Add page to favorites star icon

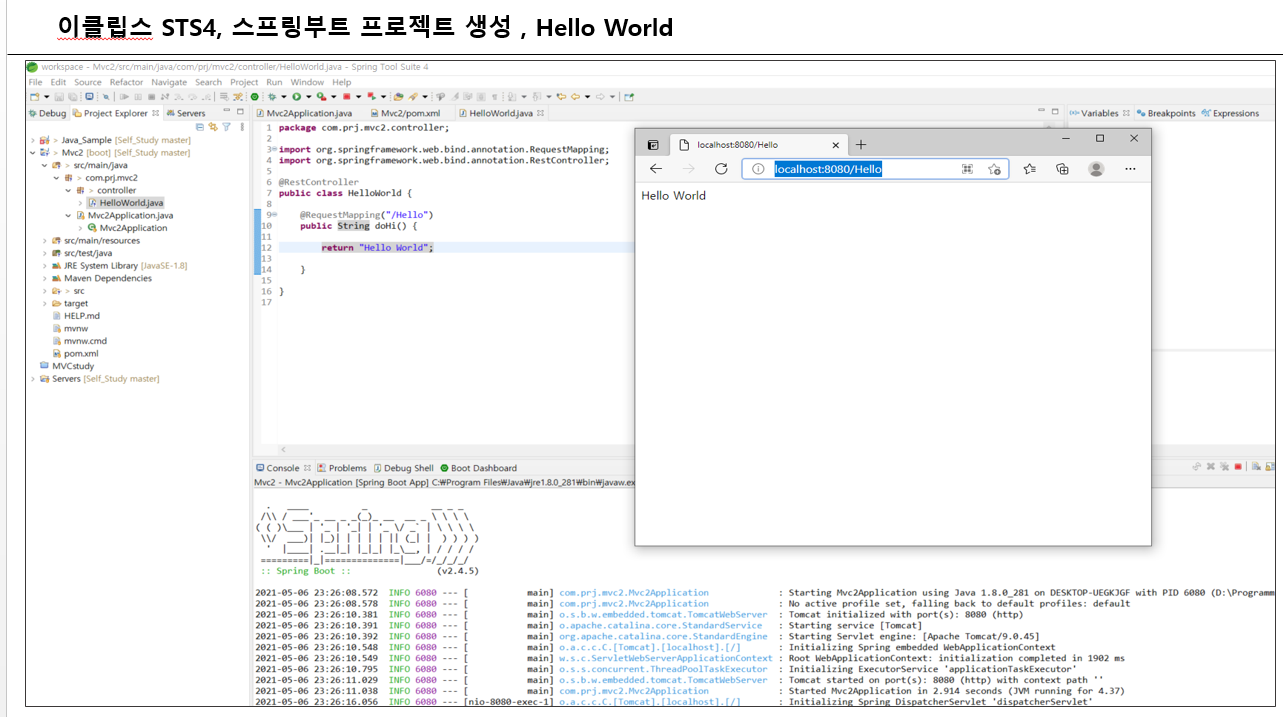[x=994, y=169]
